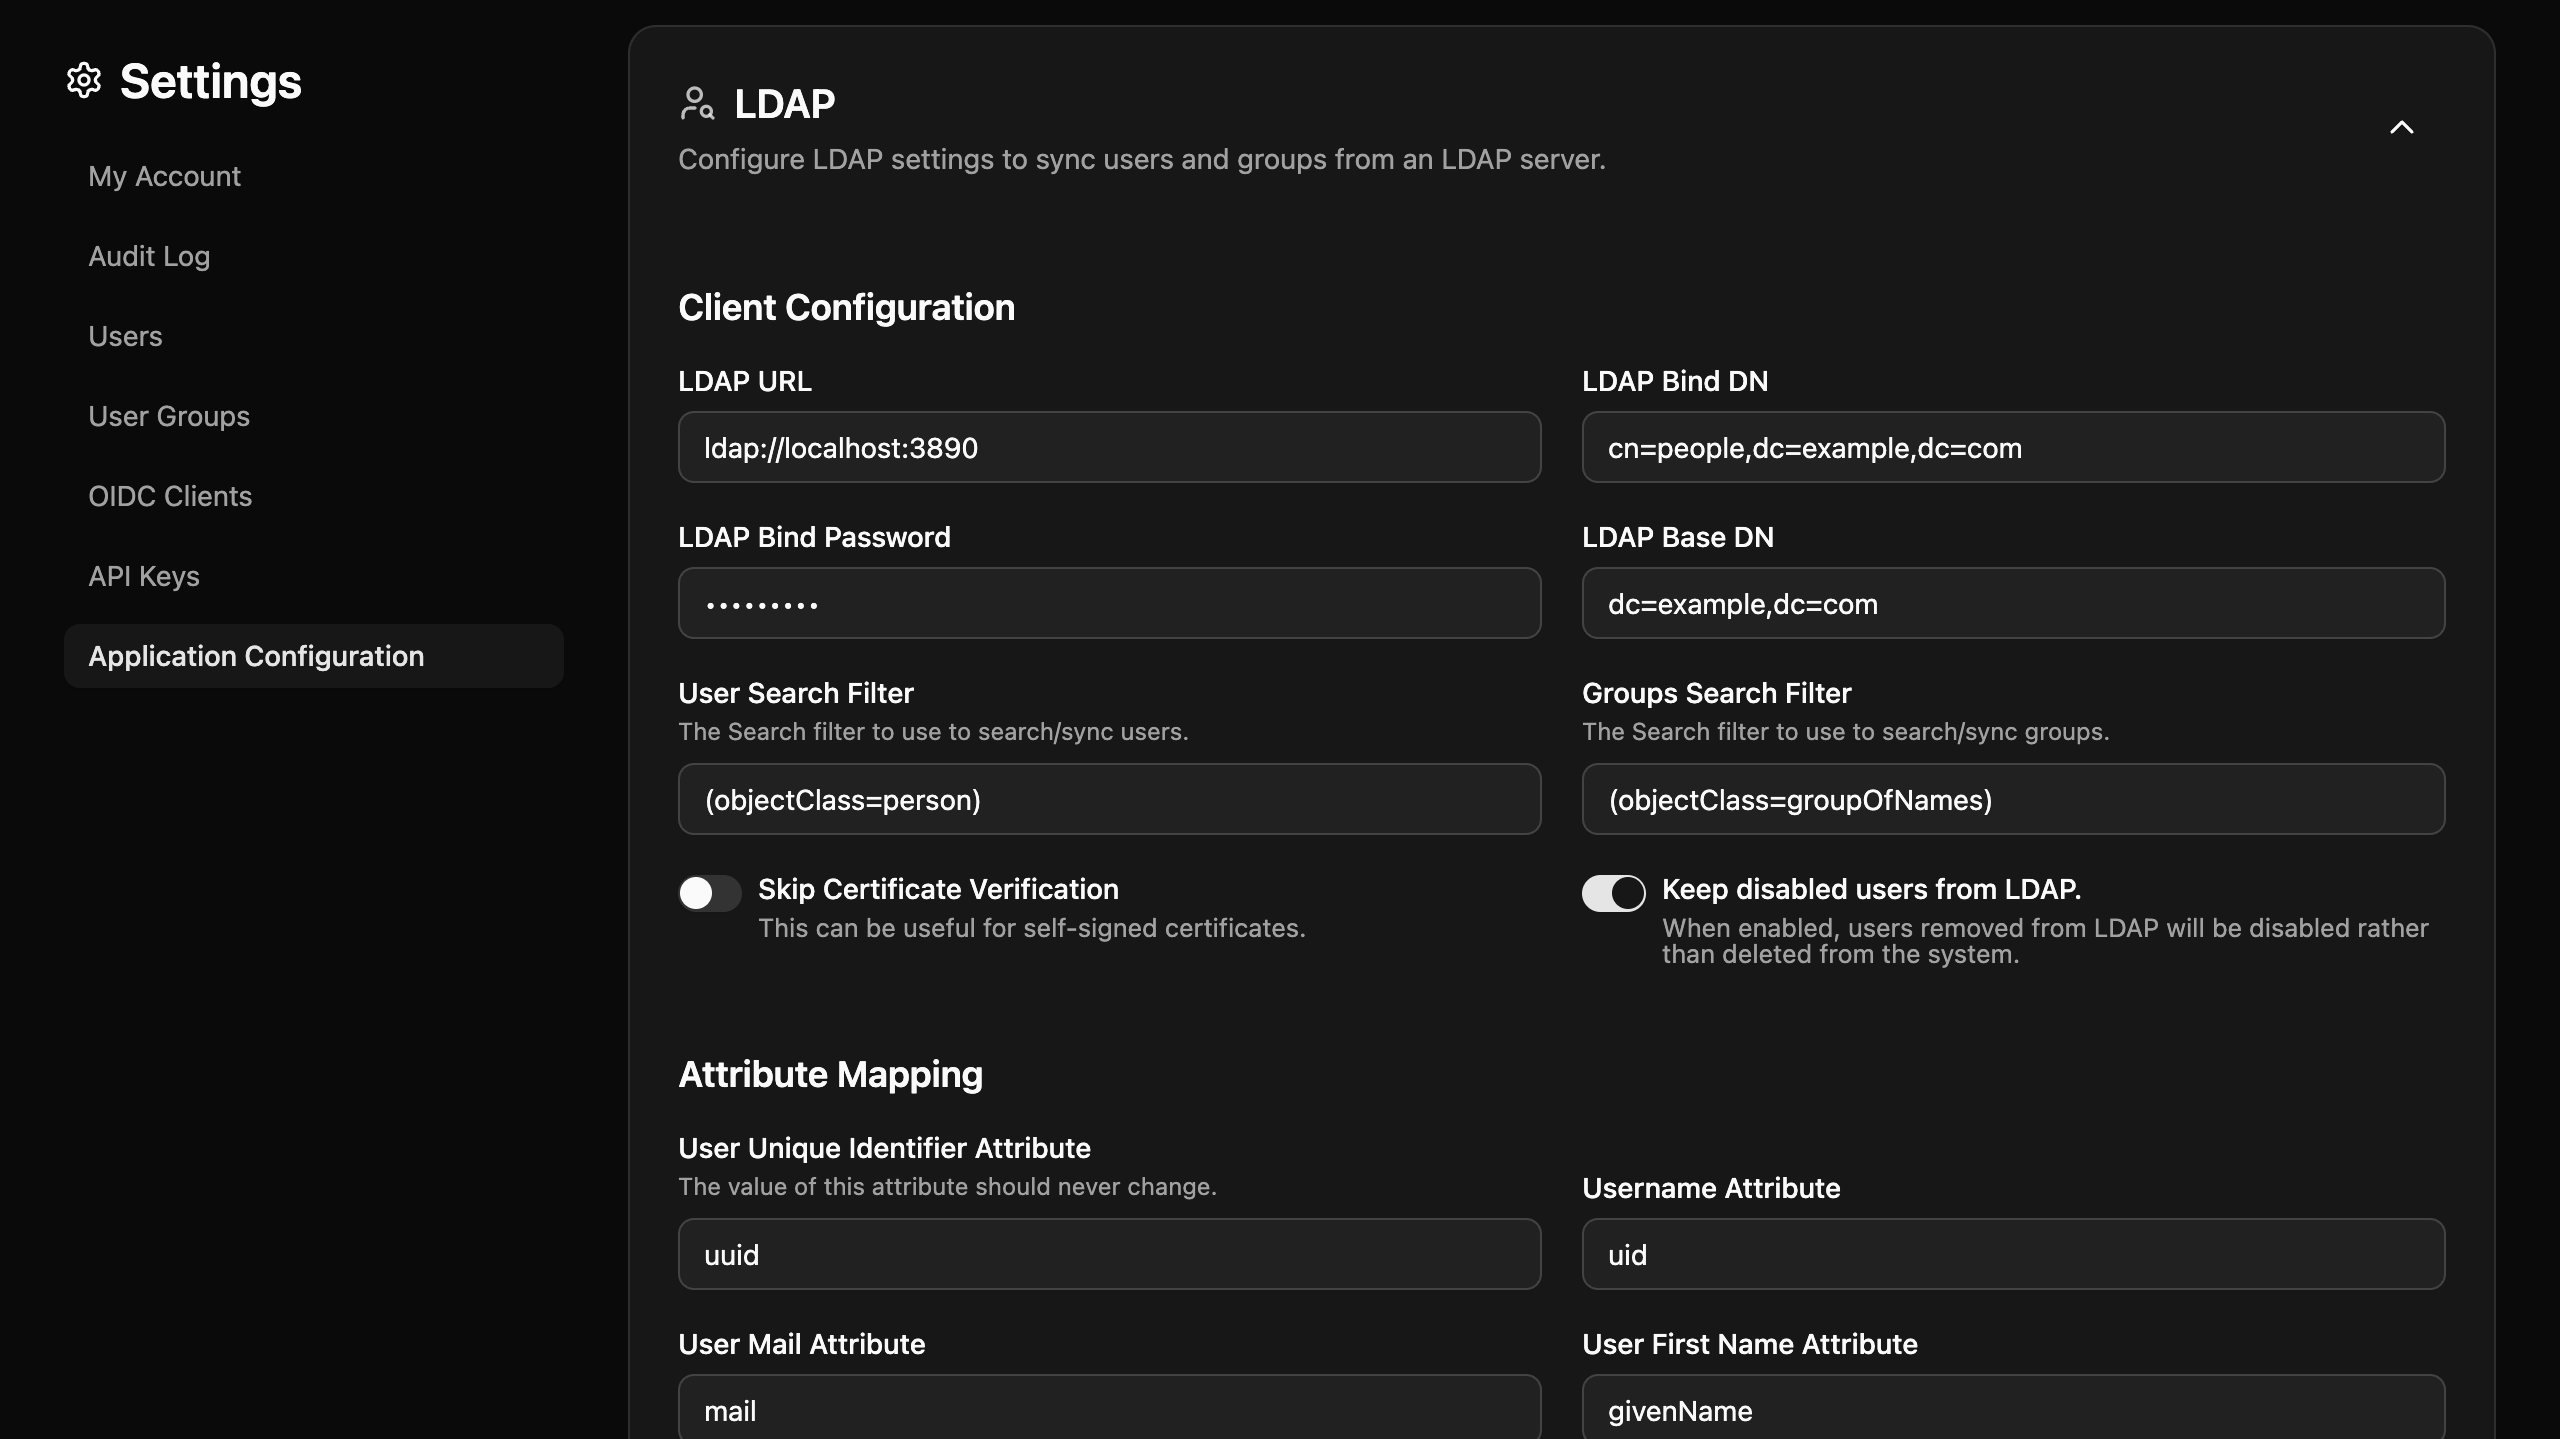2560x1439 pixels.
Task: Open User Groups settings
Action: [168, 416]
